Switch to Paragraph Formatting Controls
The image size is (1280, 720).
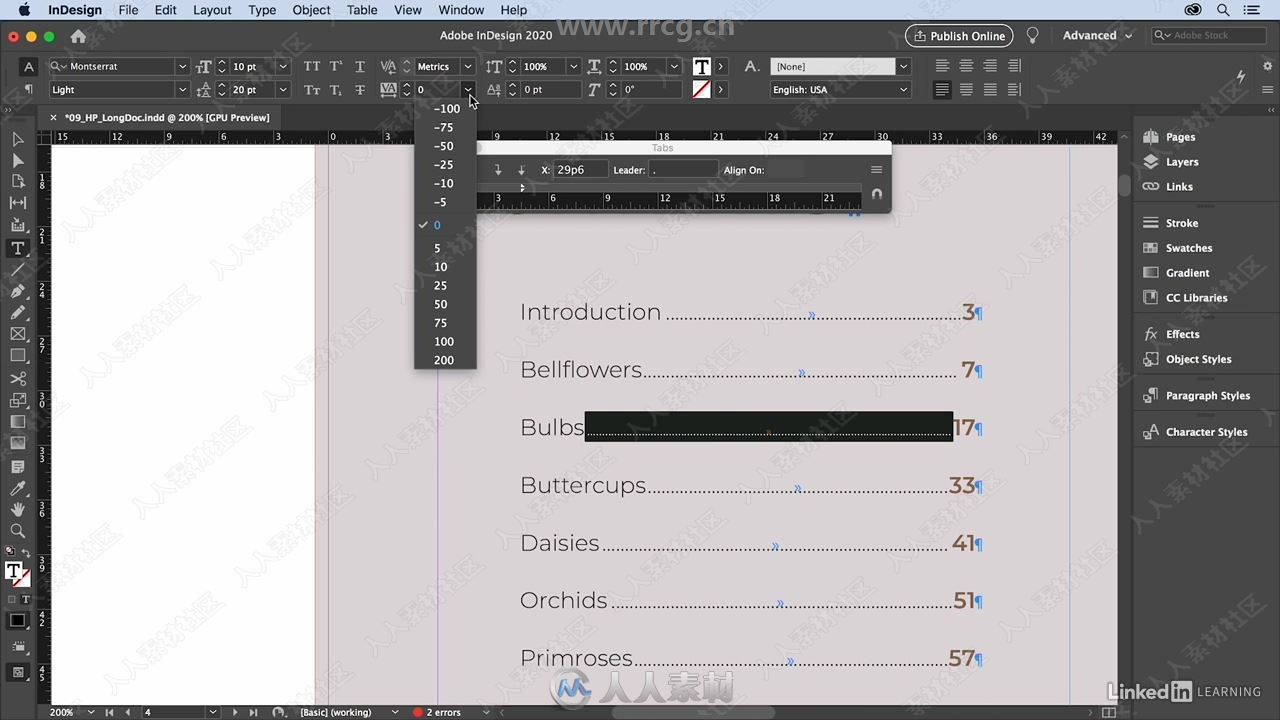coord(29,90)
